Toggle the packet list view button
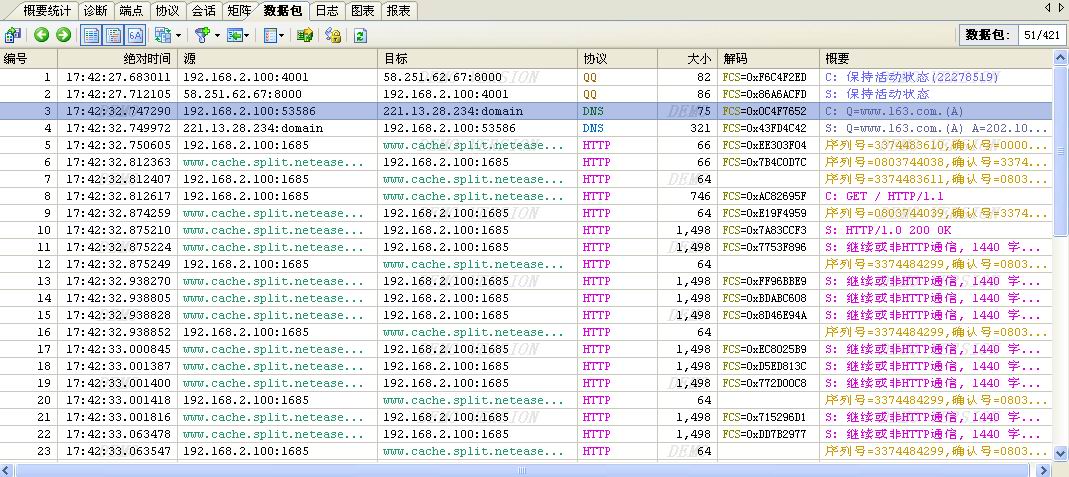The width and height of the screenshot is (1069, 477). [x=91, y=35]
